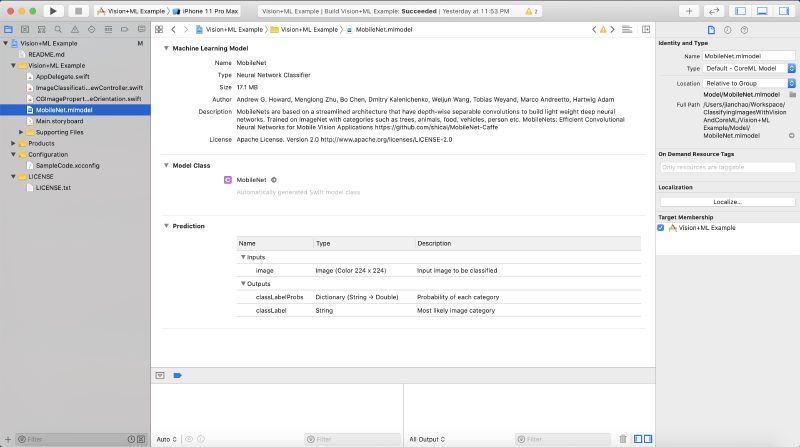Open the MobileNet model class link
800x447 pixels.
(x=251, y=180)
